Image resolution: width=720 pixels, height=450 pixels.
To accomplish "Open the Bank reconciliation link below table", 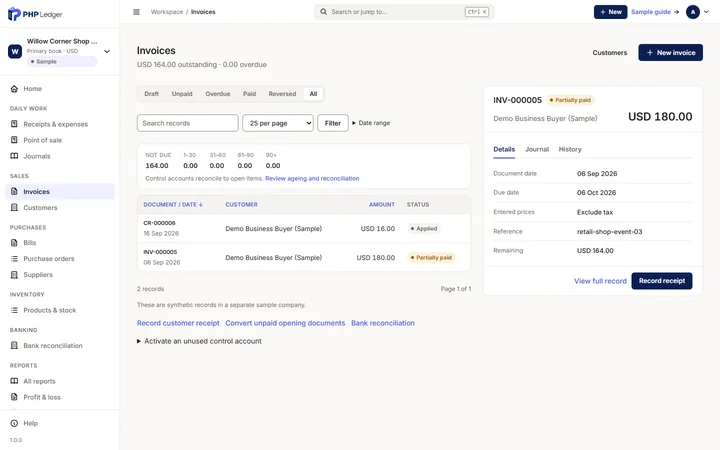I will click(383, 323).
